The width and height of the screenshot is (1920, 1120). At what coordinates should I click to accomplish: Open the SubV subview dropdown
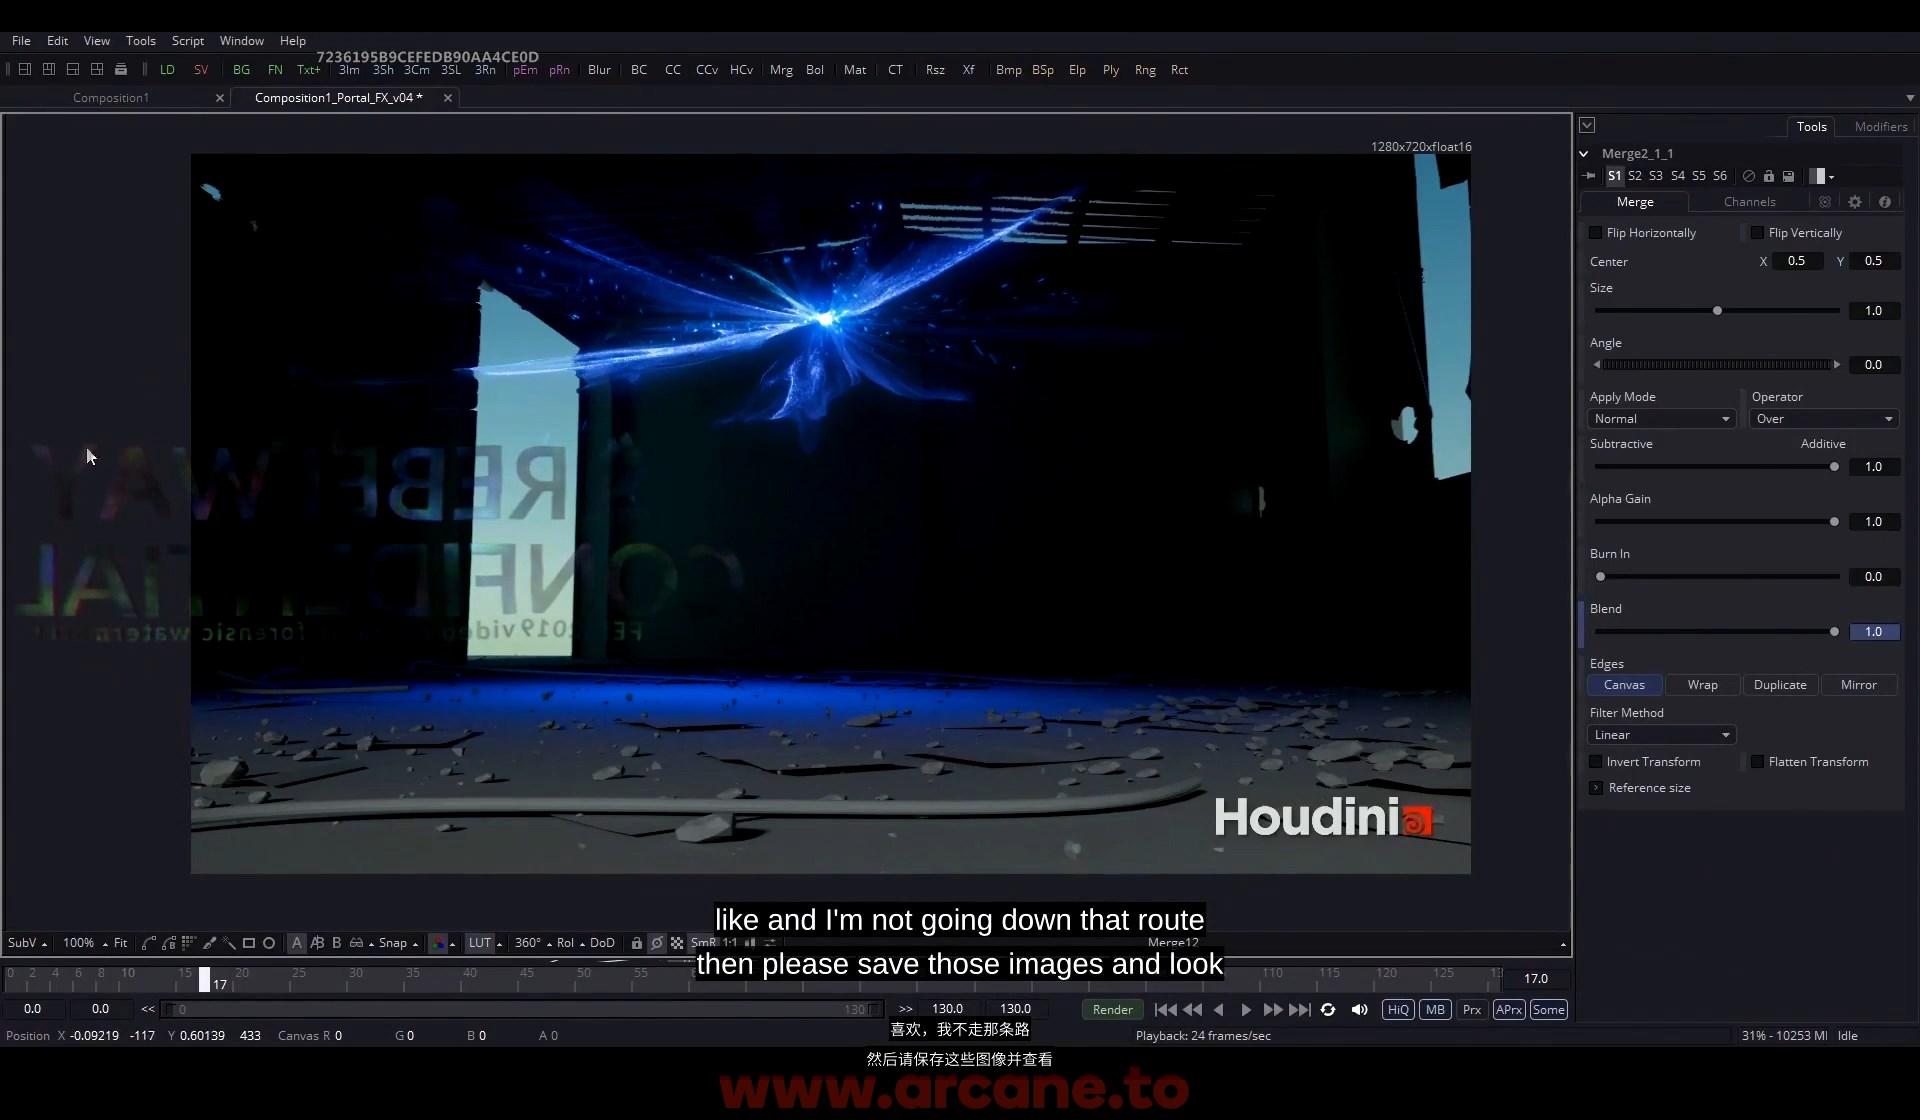tap(27, 943)
